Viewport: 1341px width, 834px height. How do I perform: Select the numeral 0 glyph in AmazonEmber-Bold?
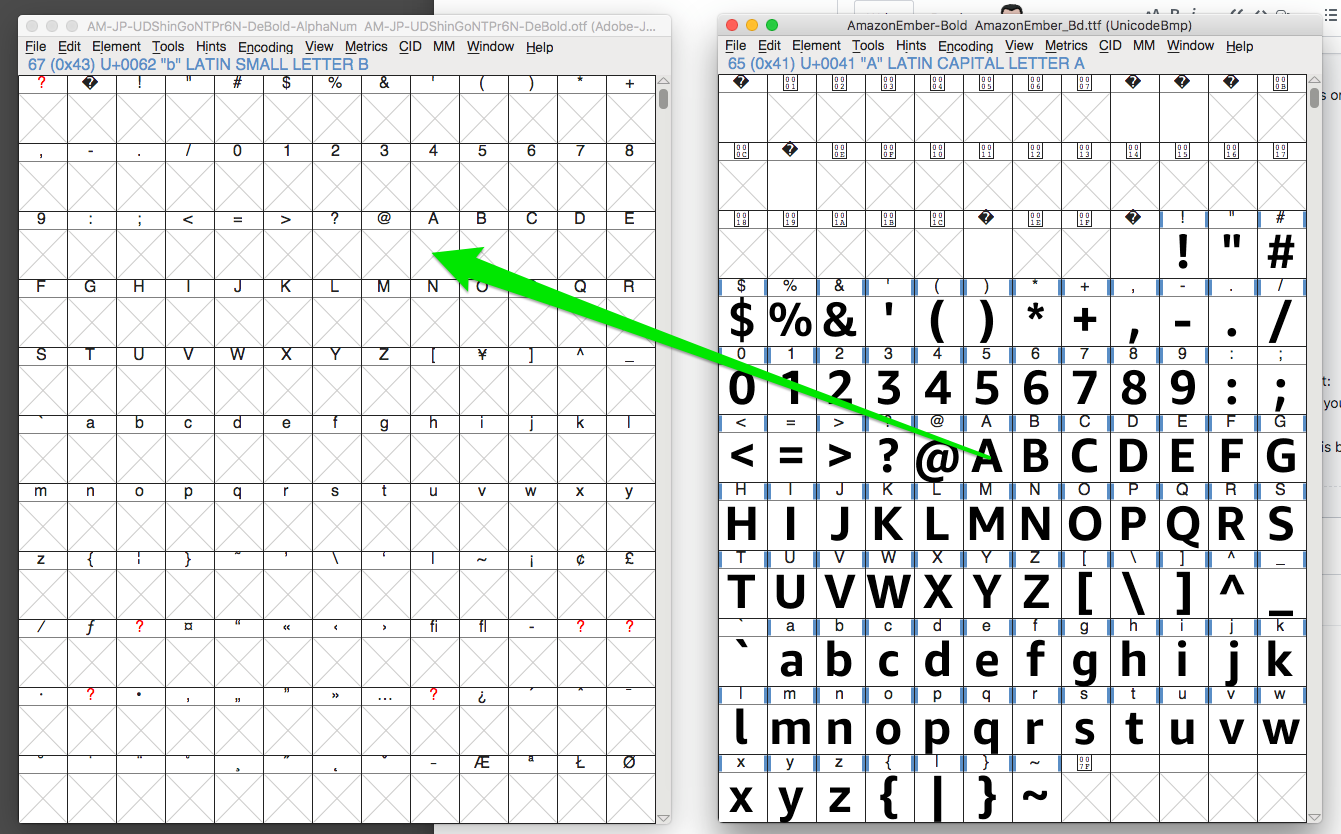[x=741, y=388]
